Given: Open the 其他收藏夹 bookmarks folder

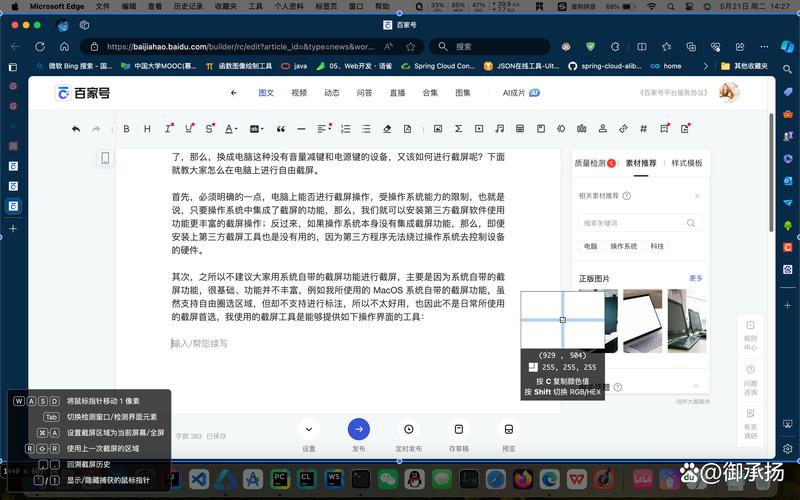Looking at the screenshot, I should pyautogui.click(x=744, y=66).
